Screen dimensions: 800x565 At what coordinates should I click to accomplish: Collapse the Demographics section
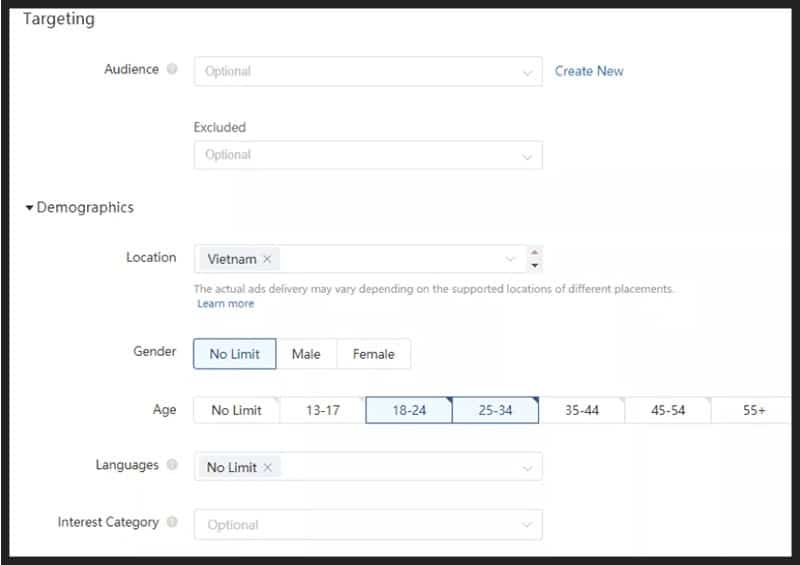[30, 208]
